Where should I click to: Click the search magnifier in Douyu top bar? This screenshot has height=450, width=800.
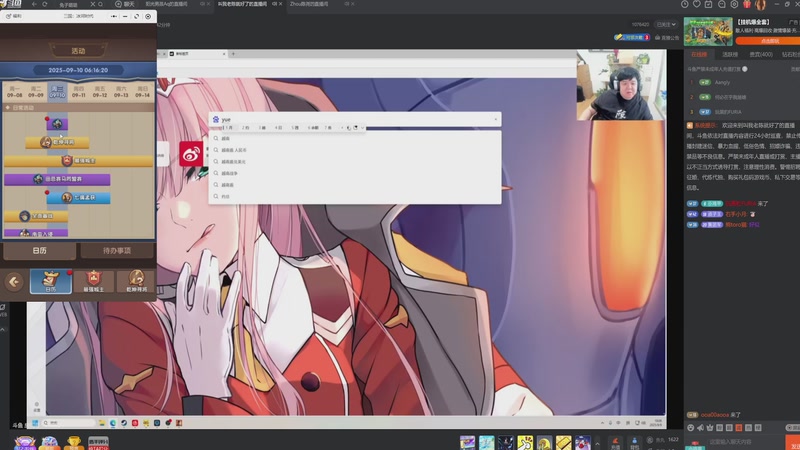pos(101,4)
